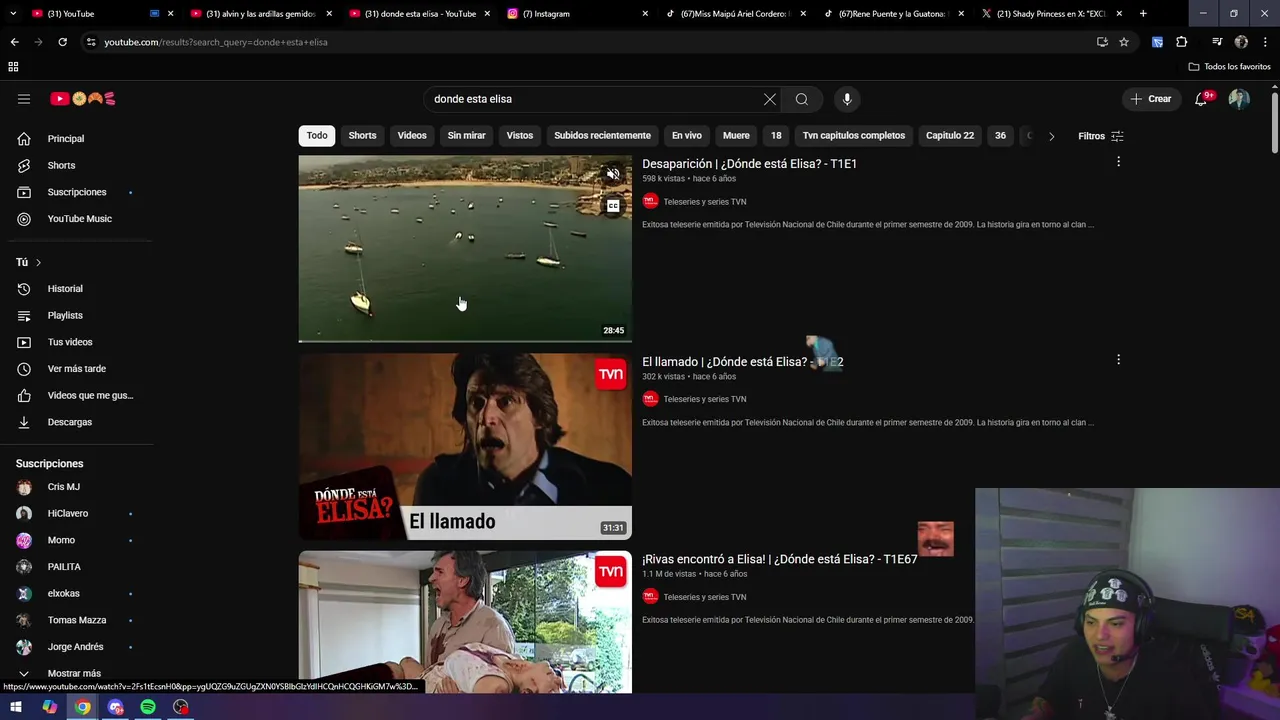This screenshot has height=720, width=1280.
Task: Click the search magnifier button
Action: coord(801,99)
